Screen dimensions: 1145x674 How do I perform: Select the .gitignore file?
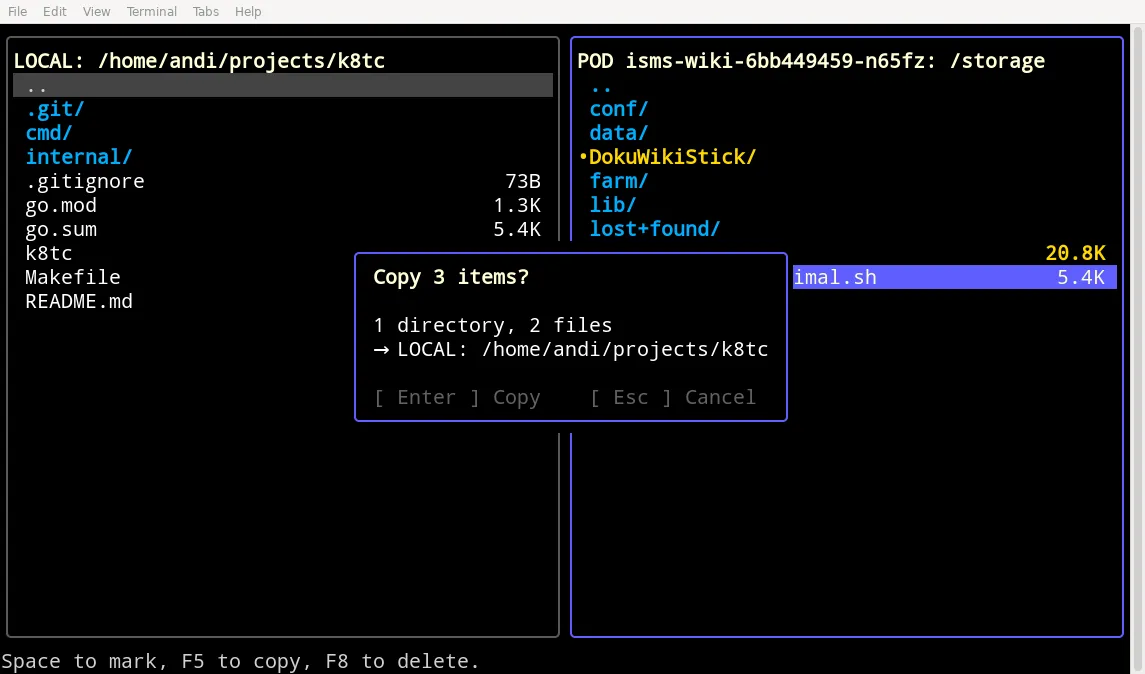pyautogui.click(x=283, y=182)
